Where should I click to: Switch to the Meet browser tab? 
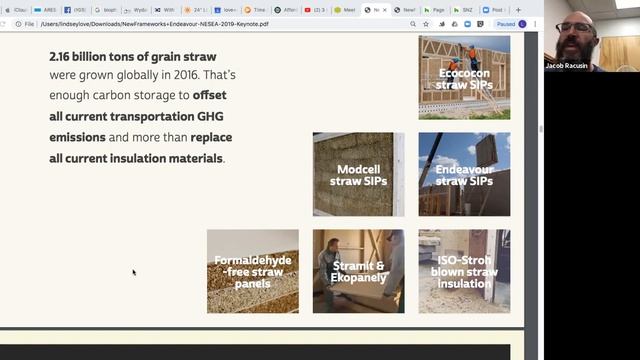[345, 10]
